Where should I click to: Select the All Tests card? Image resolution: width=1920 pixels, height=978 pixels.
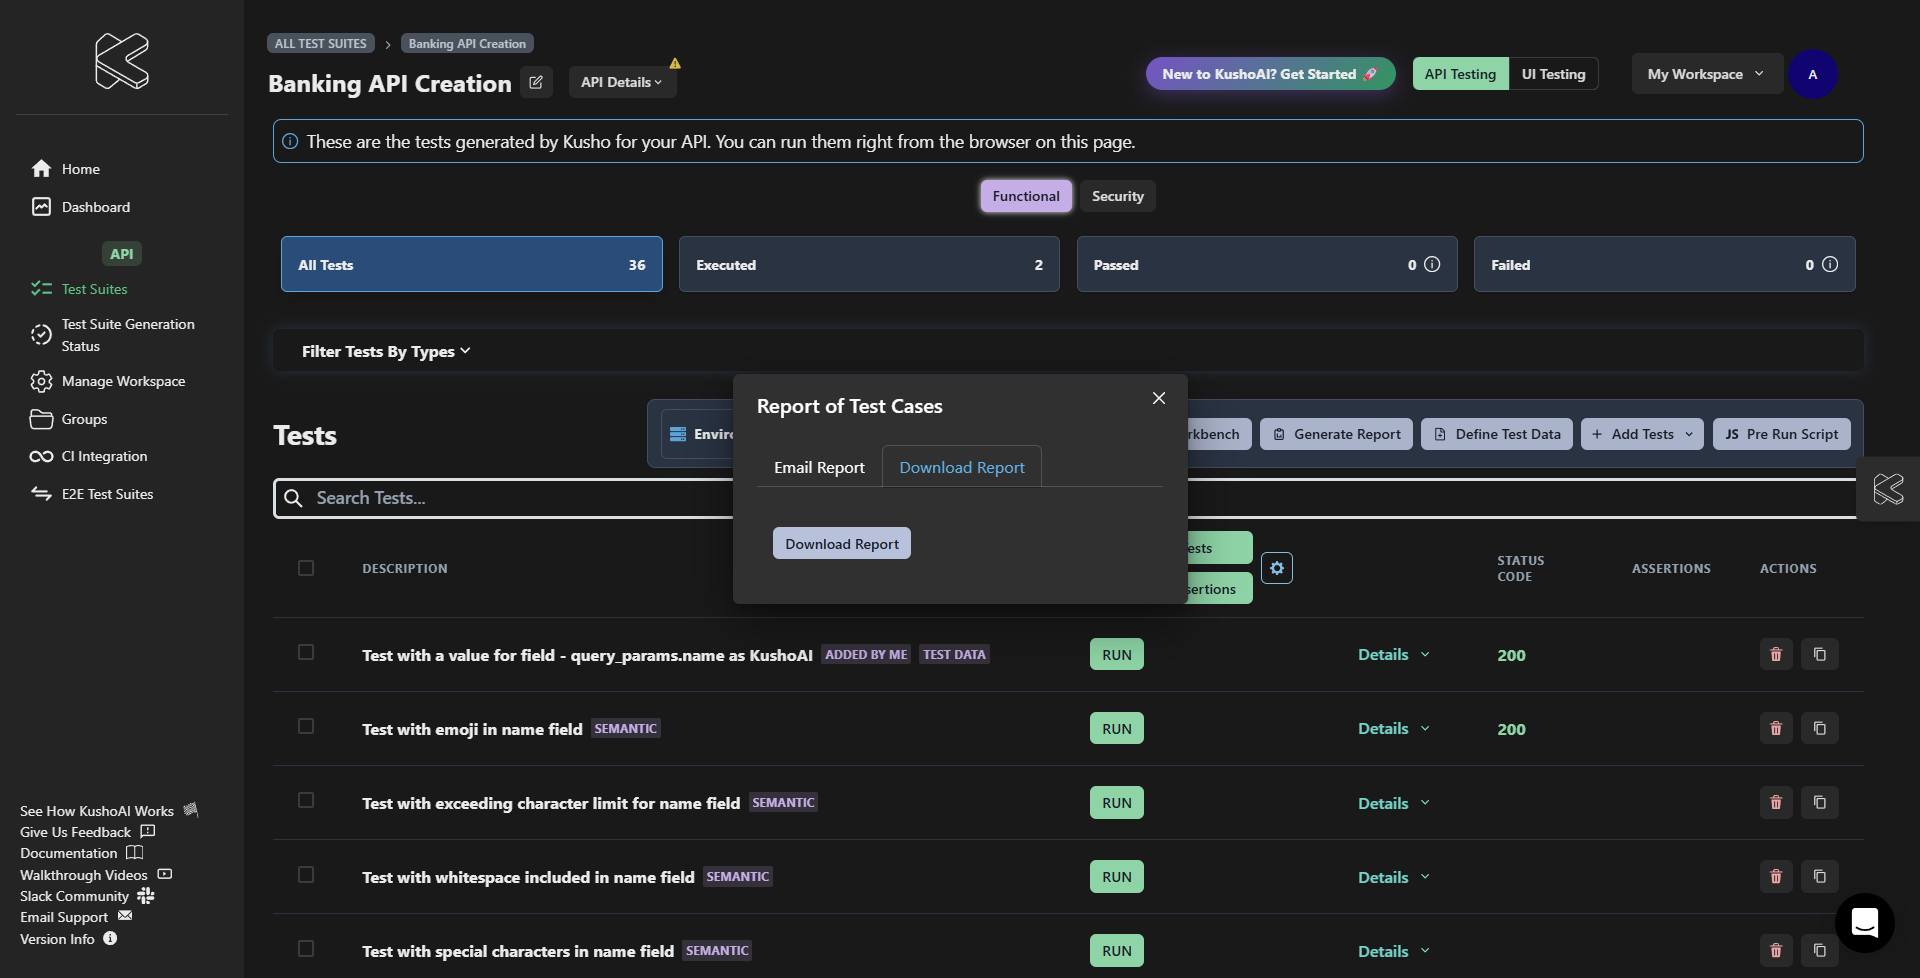472,264
